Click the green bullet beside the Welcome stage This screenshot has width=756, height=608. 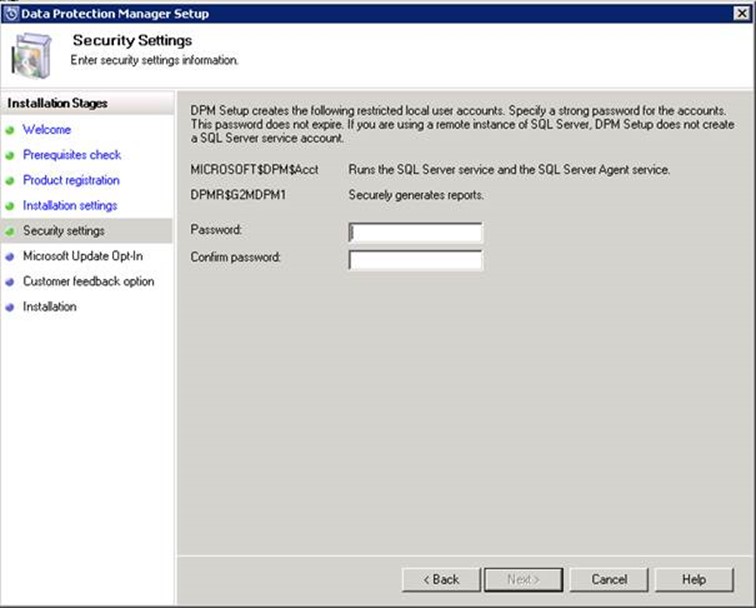coord(10,130)
